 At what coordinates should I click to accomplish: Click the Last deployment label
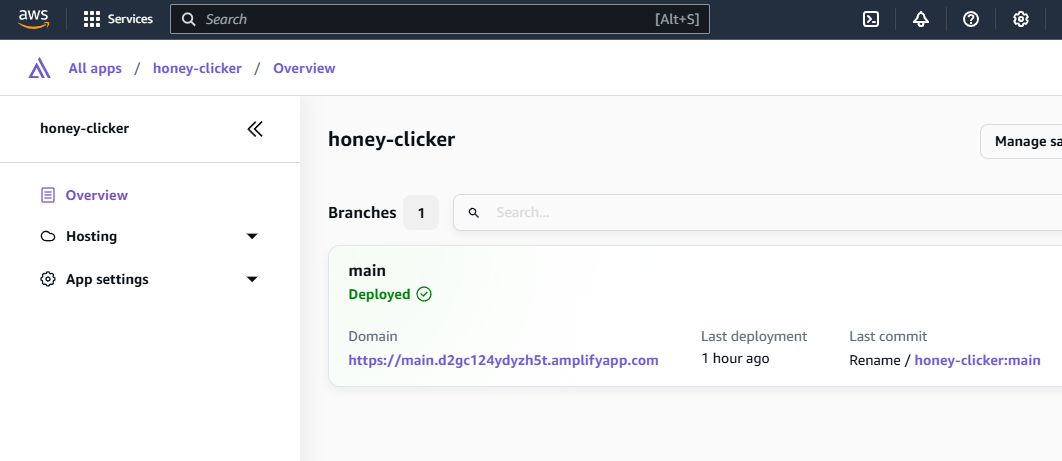(x=754, y=336)
